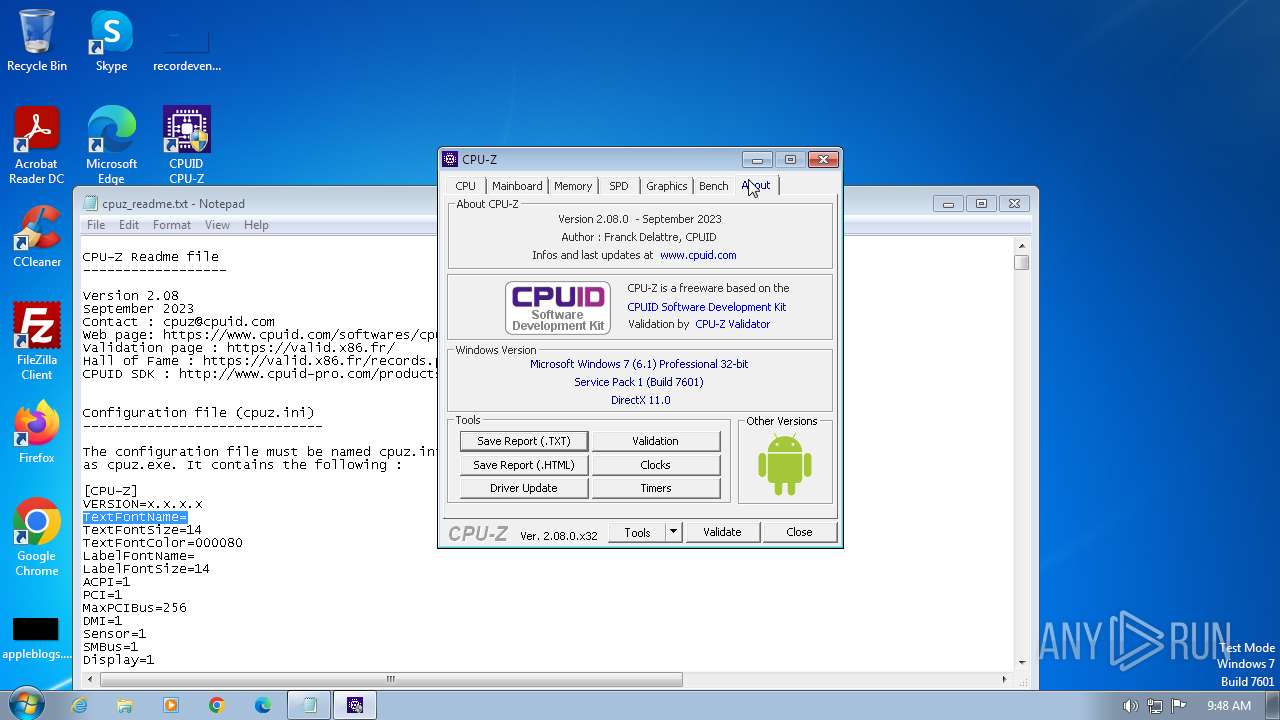Click the highlighted TextFontName= line in Notepad
This screenshot has width=1280, height=720.
(x=135, y=517)
